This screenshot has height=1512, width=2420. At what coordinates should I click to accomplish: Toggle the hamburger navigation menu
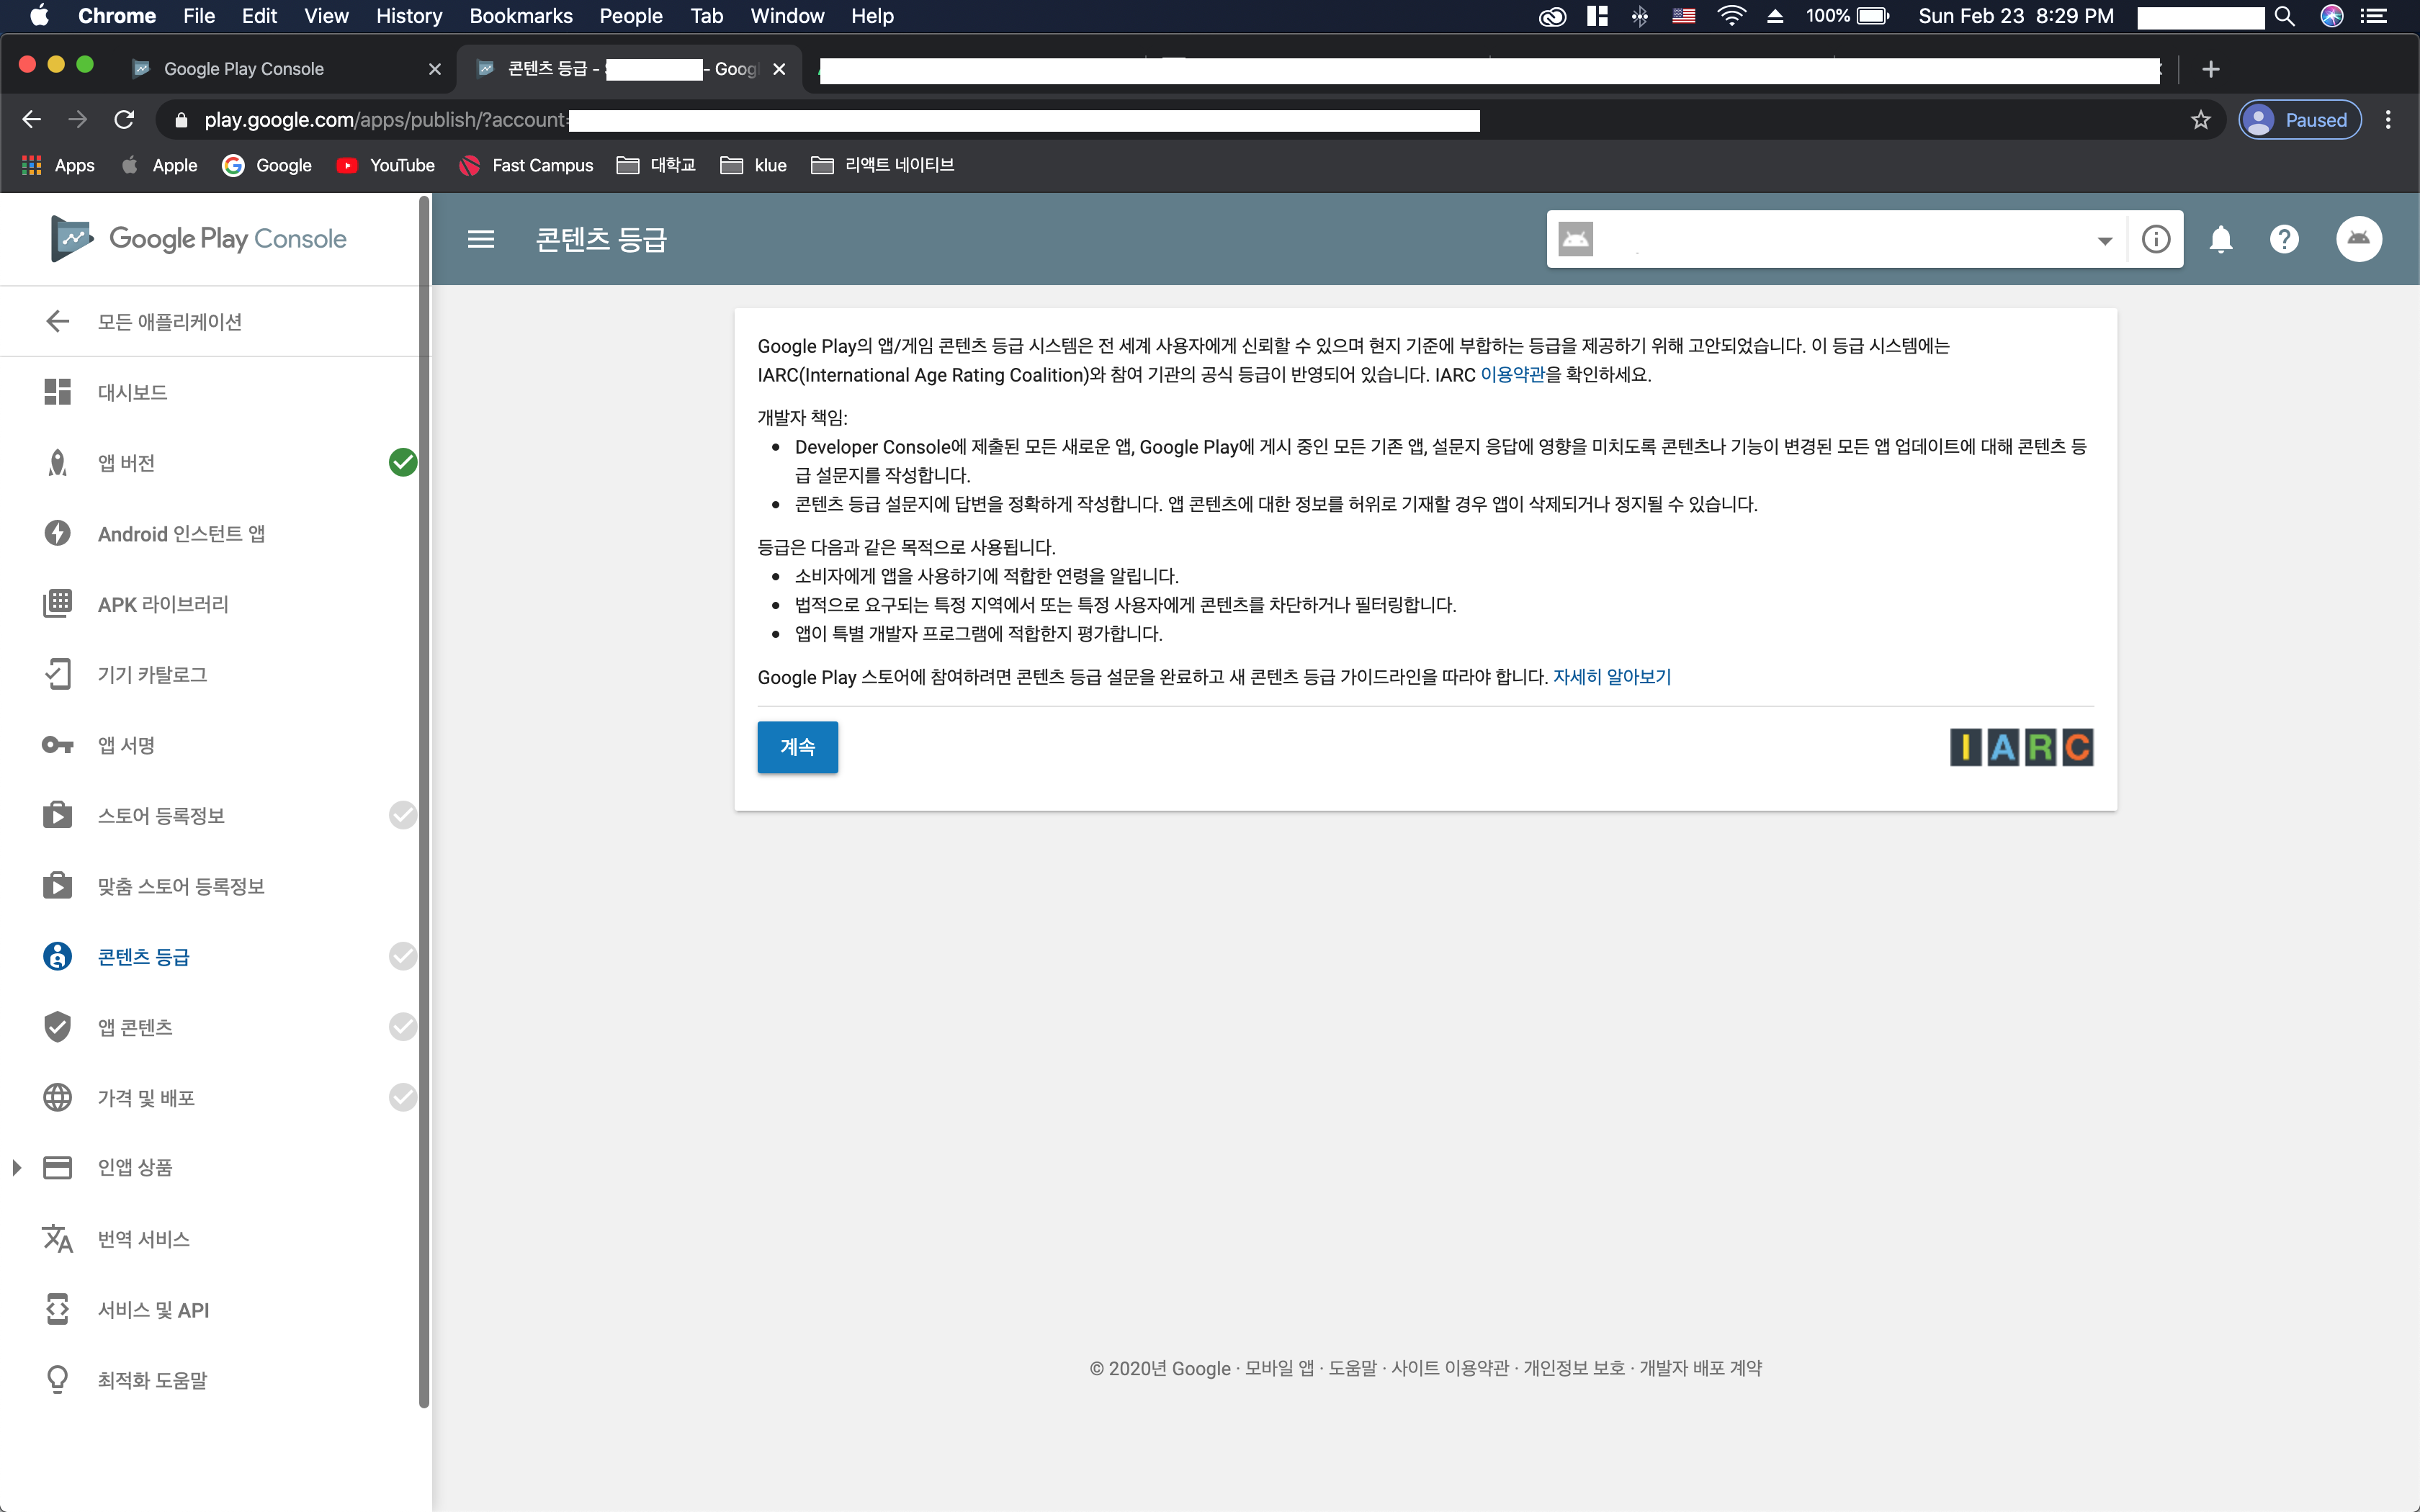[481, 239]
